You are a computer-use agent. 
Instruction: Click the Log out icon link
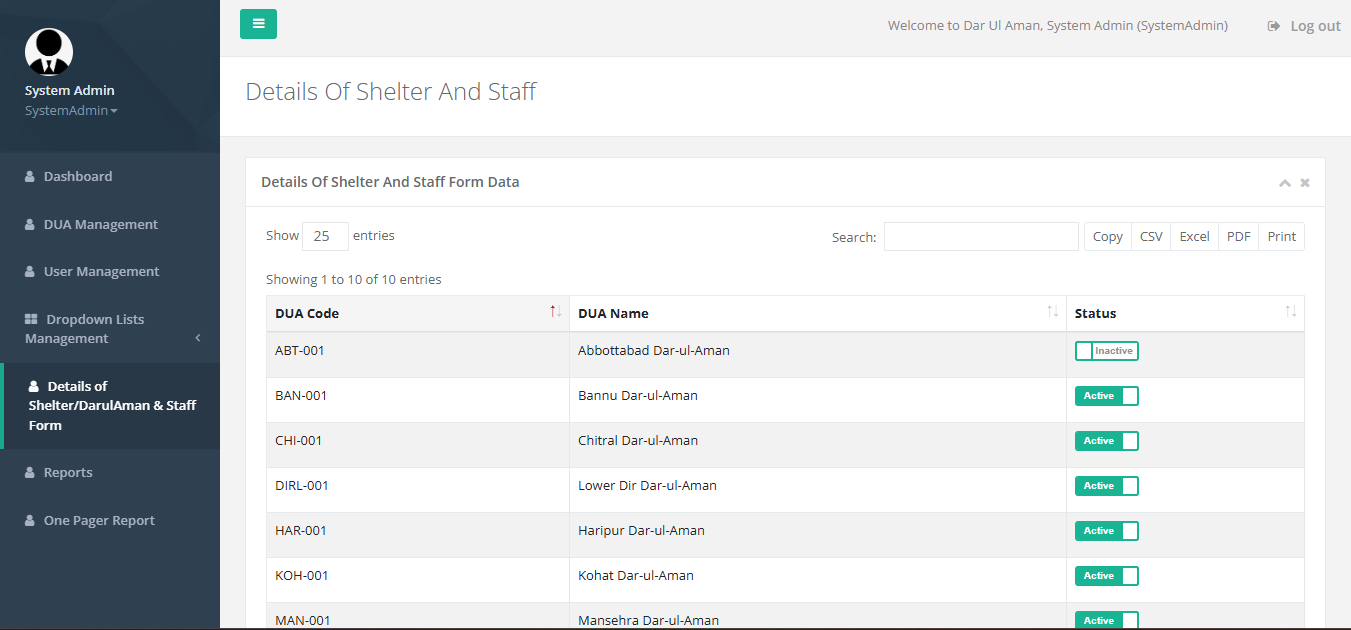click(1303, 26)
